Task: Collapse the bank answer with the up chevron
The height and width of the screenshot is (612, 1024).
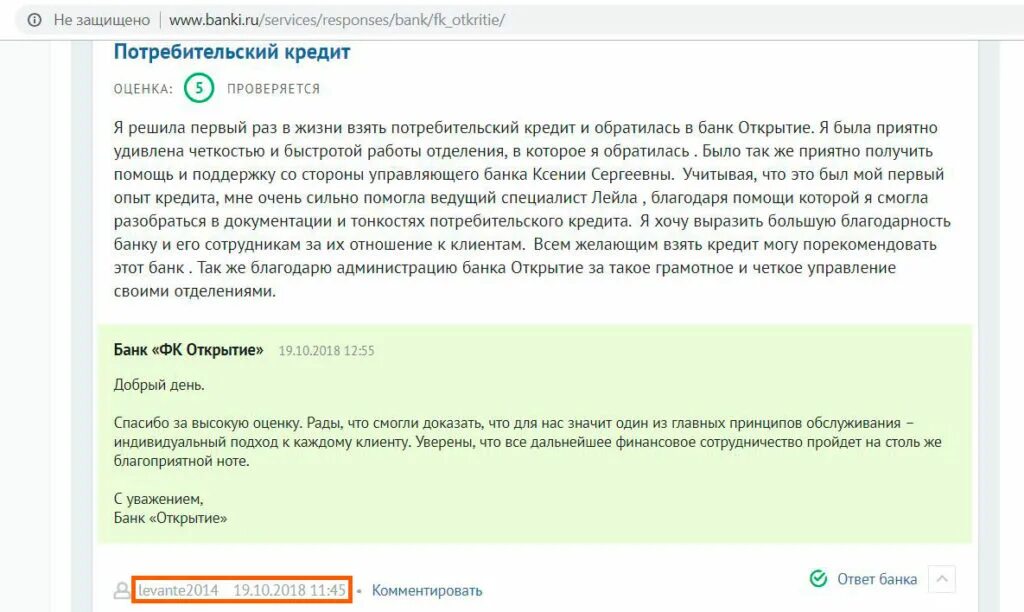Action: coord(942,579)
